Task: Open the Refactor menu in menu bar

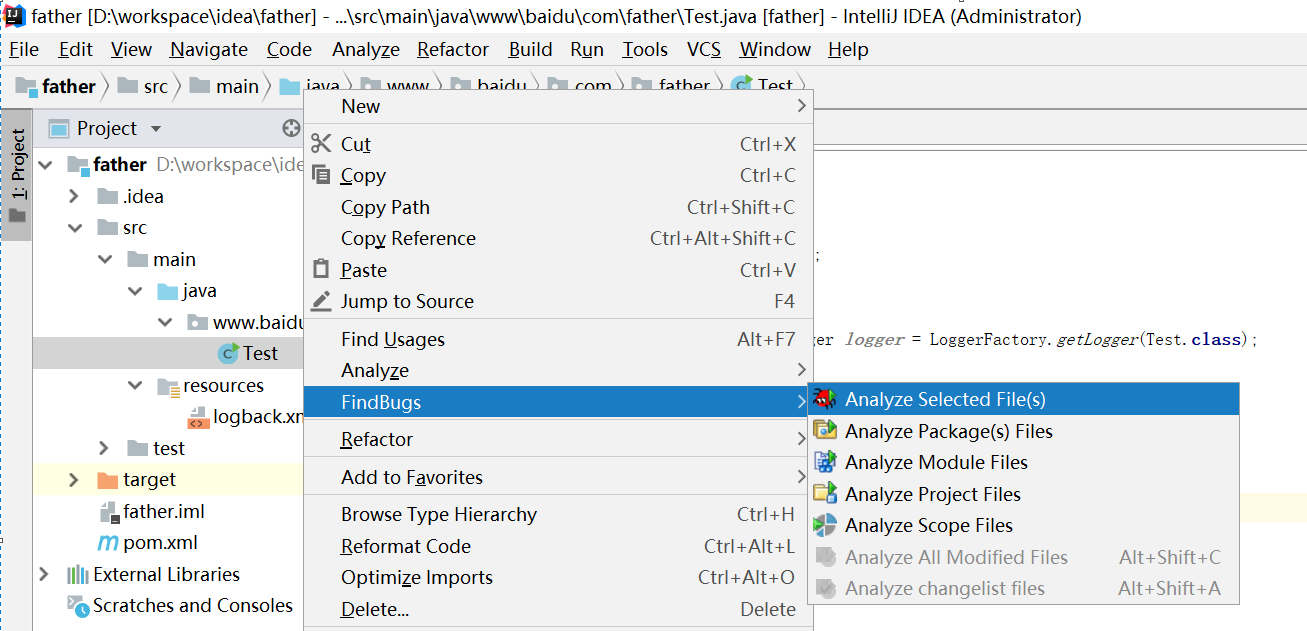Action: coord(453,49)
